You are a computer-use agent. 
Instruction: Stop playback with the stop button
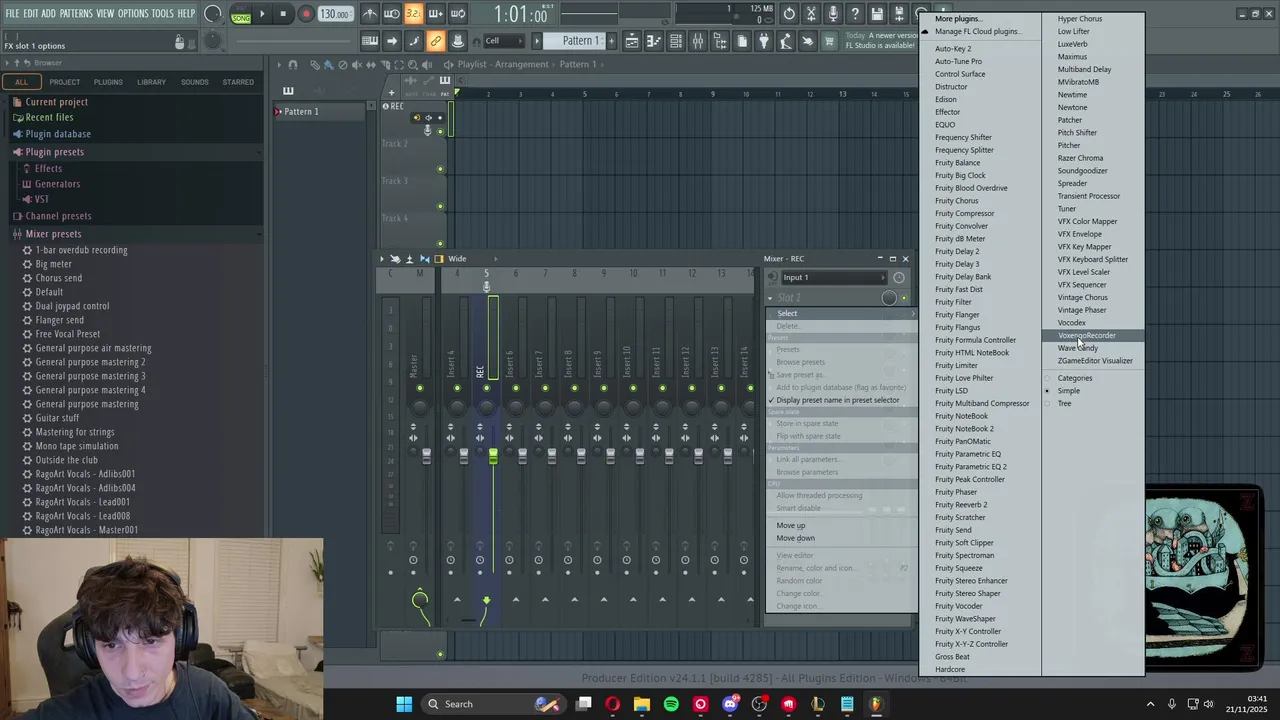(x=283, y=14)
